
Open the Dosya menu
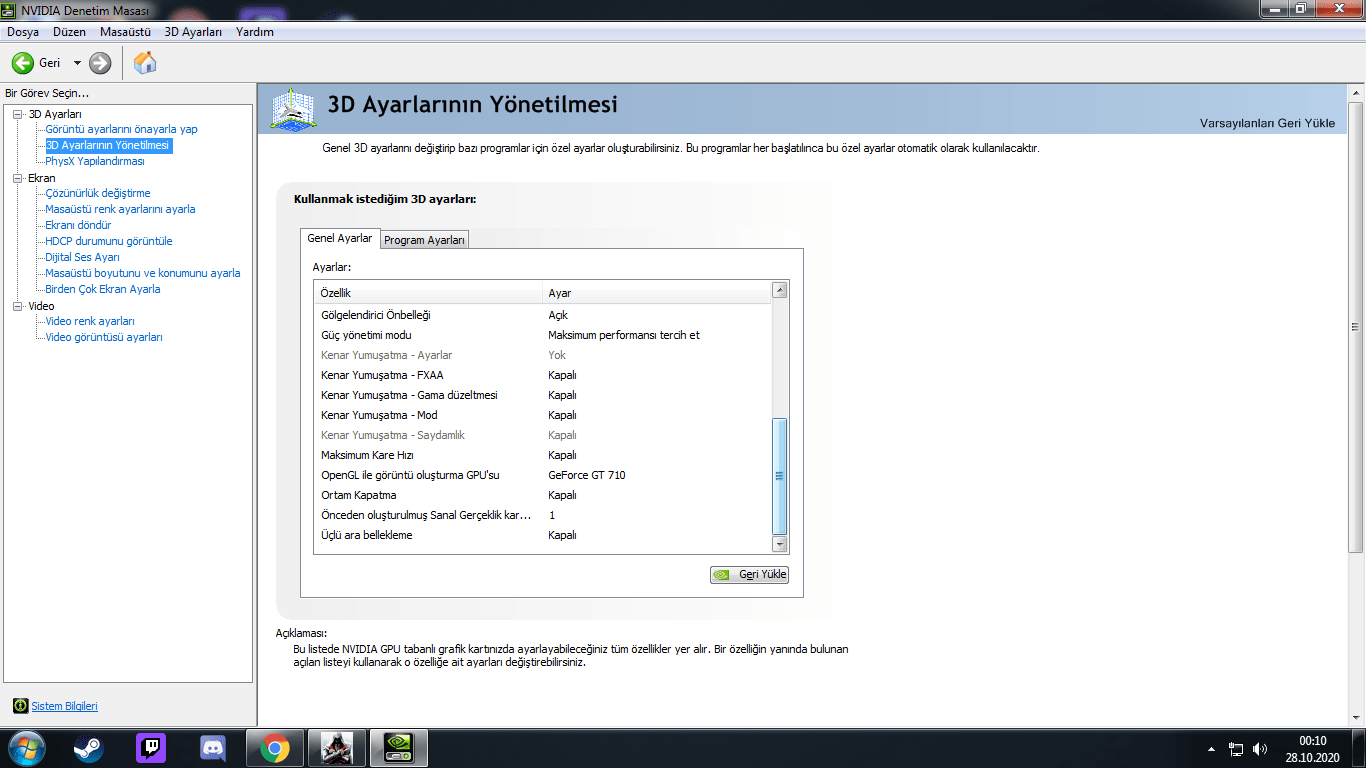click(x=23, y=32)
